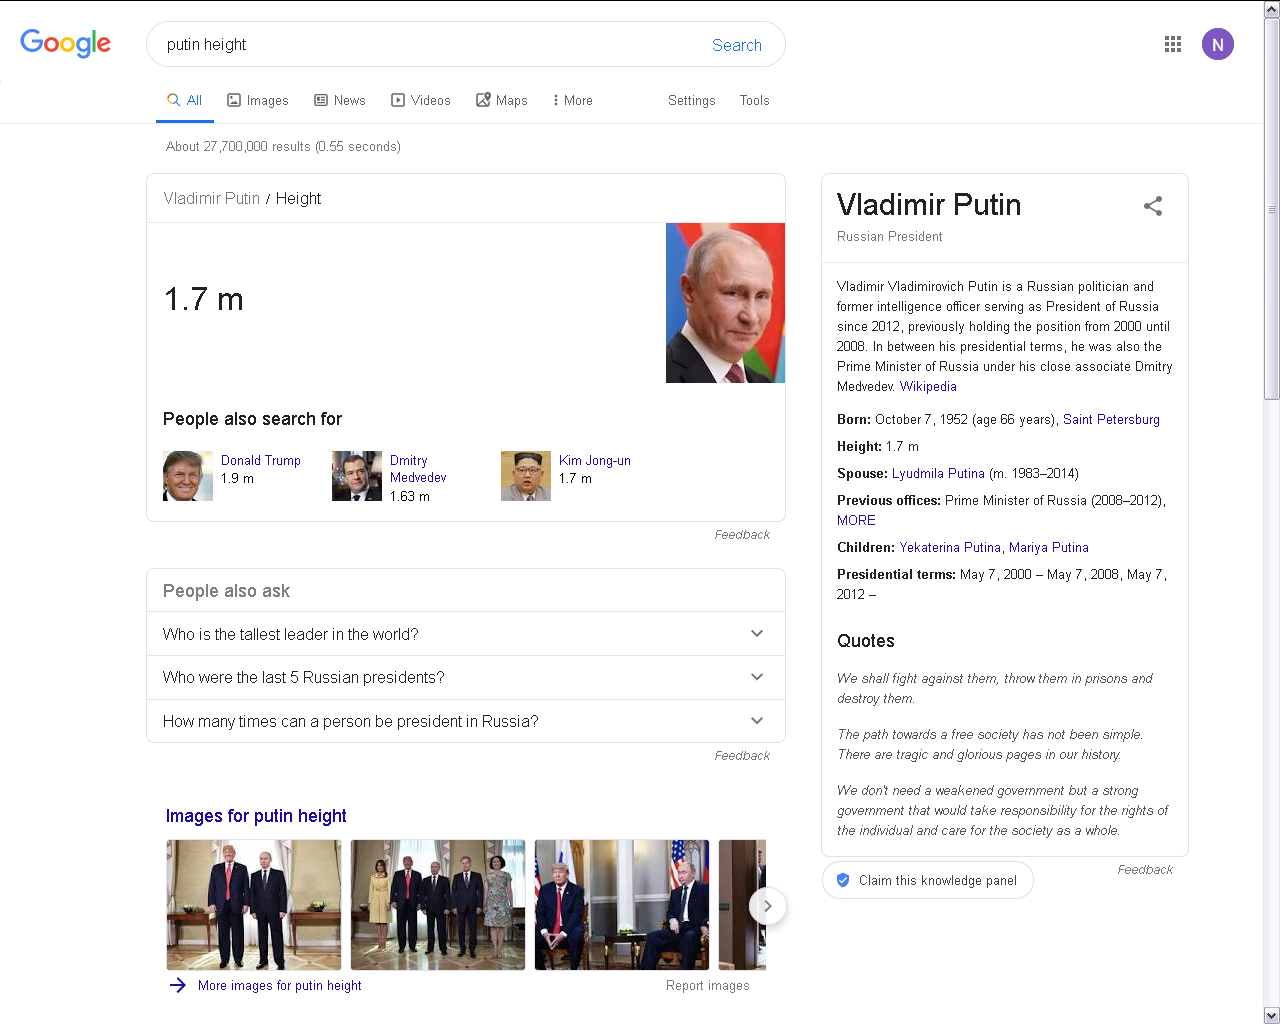The height and width of the screenshot is (1024, 1280).
Task: Open the Mariya Putina link
Action: (1049, 547)
